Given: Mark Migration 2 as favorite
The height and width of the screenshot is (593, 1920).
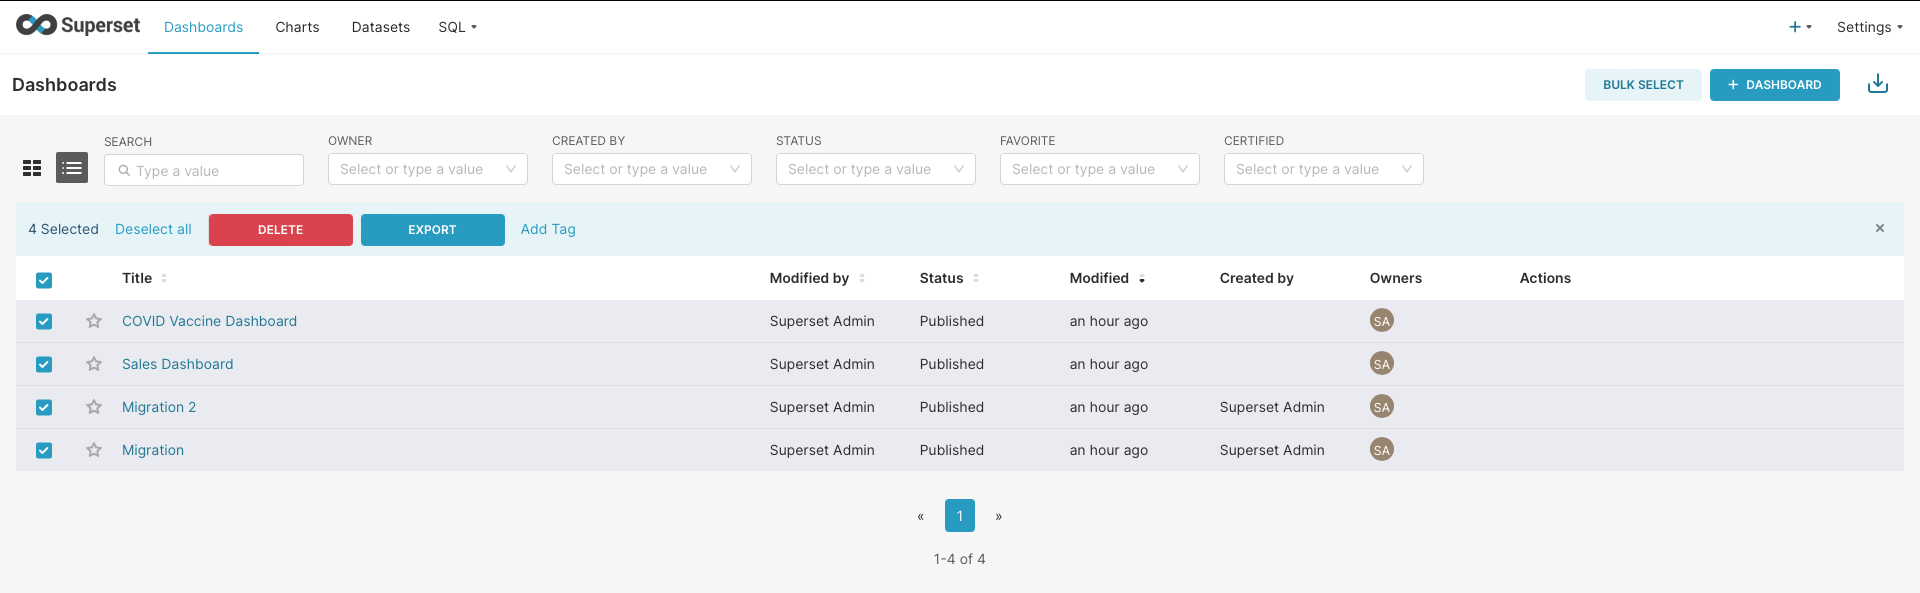Looking at the screenshot, I should click(94, 407).
